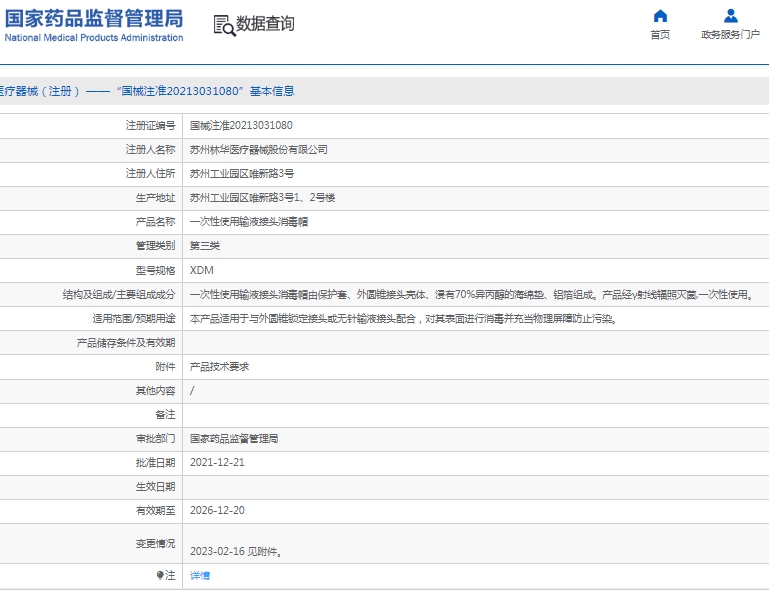Select registration number 国械注准20213031080 value
The height and width of the screenshot is (594, 769).
241,126
